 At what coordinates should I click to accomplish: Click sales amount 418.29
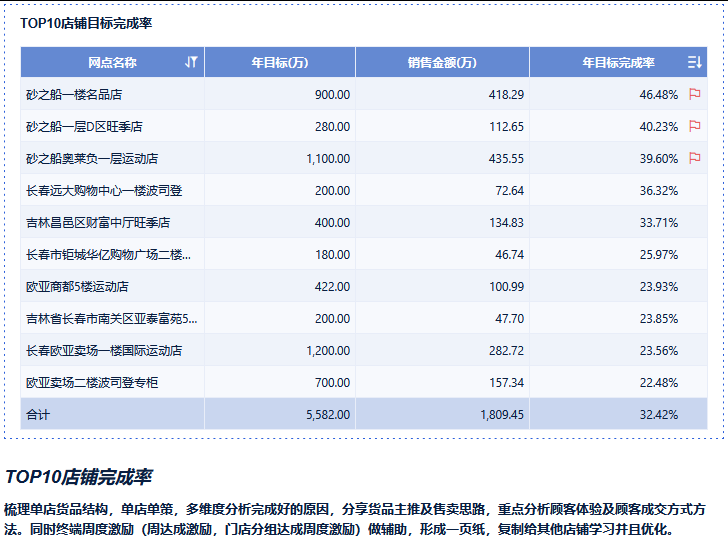(506, 95)
